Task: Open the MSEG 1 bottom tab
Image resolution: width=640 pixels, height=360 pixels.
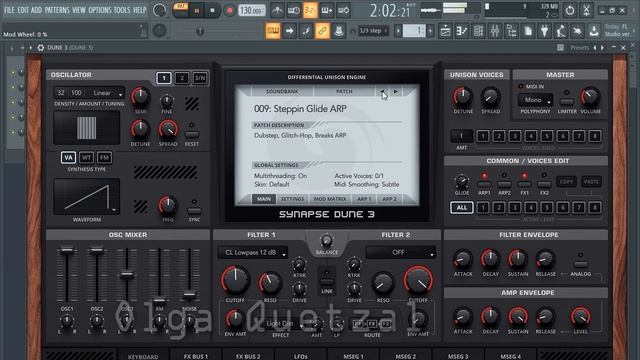Action: pyautogui.click(x=353, y=356)
